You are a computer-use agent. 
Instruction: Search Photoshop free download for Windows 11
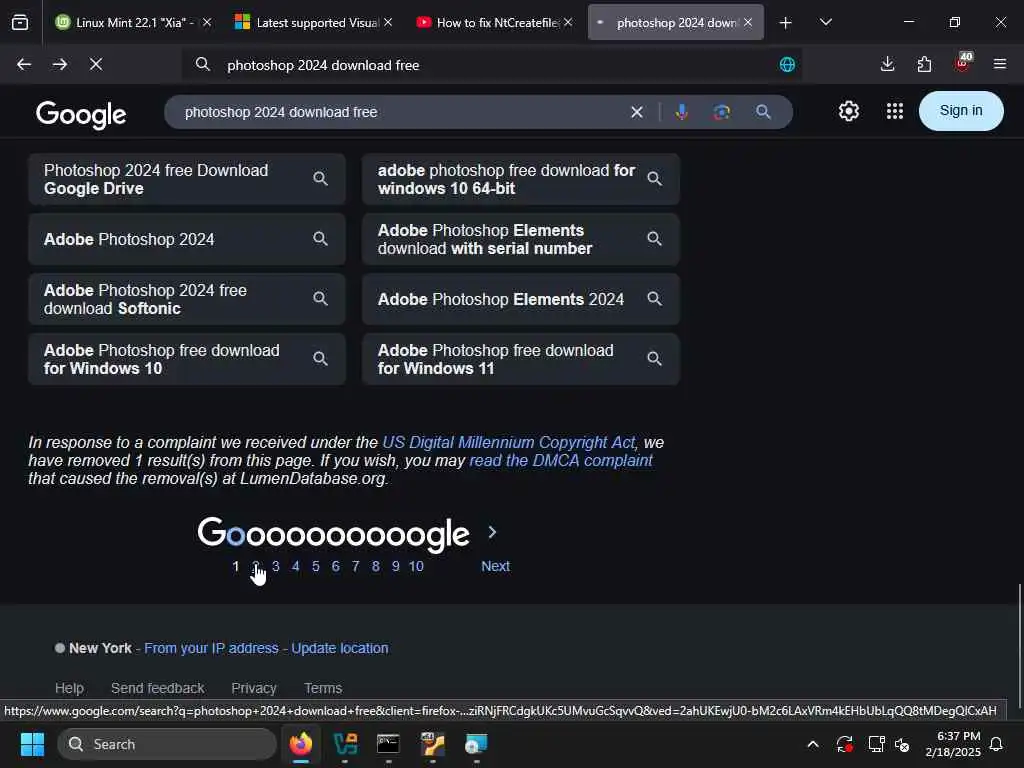click(x=521, y=359)
